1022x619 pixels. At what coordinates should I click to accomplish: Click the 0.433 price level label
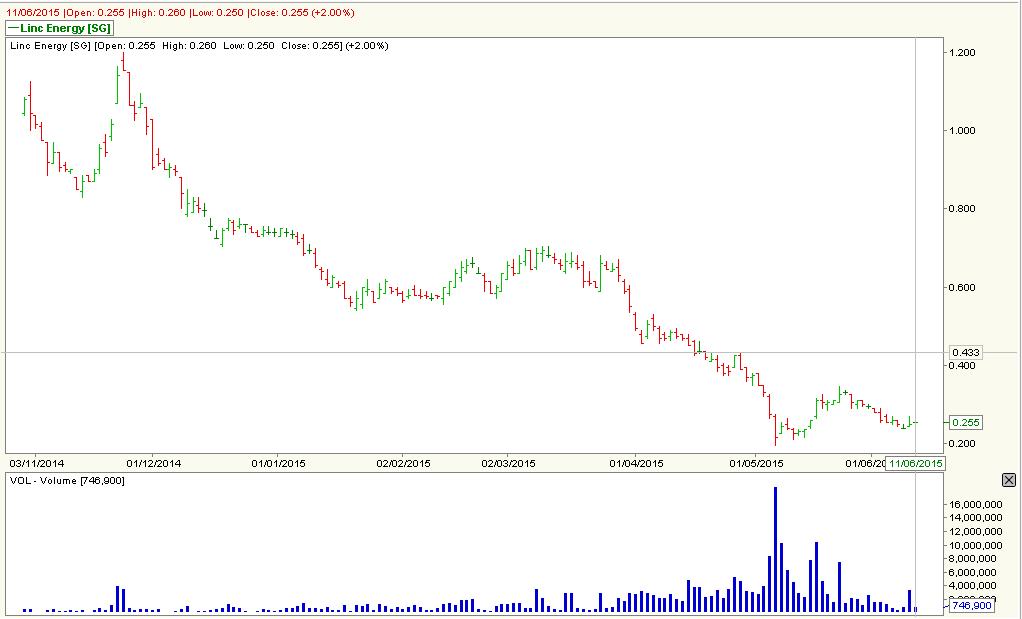tap(966, 351)
